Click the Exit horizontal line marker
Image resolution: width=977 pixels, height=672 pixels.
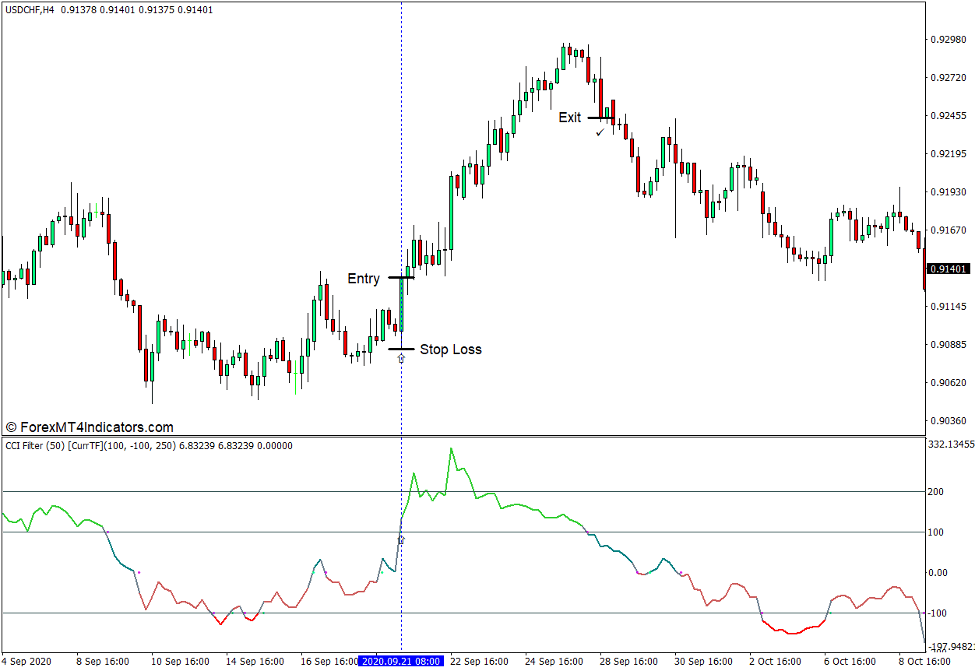pyautogui.click(x=601, y=117)
